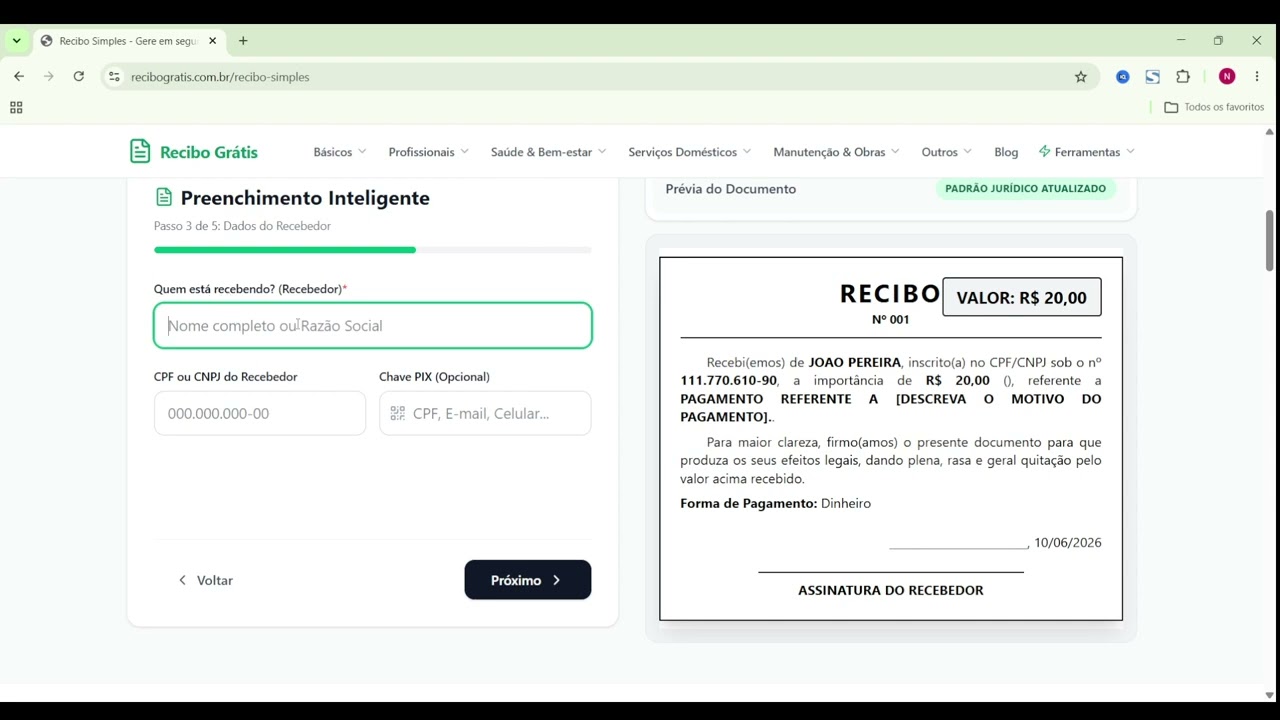Click the Chave PIX (Opcional) label
The width and height of the screenshot is (1280, 720).
coord(434,377)
